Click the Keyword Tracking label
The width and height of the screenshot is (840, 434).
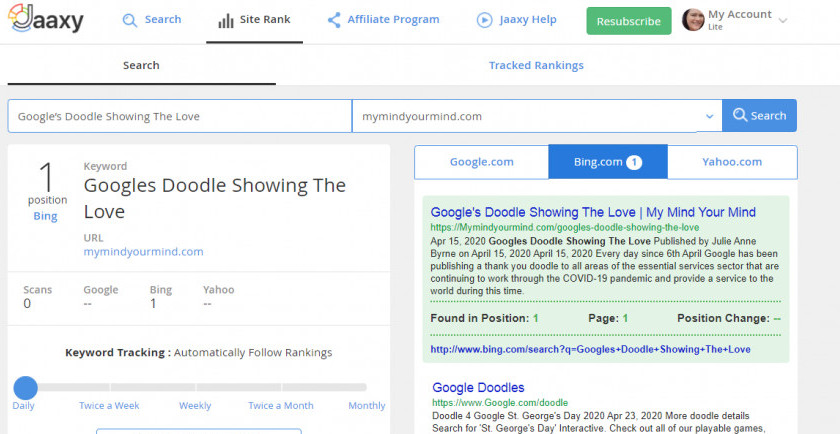click(118, 353)
